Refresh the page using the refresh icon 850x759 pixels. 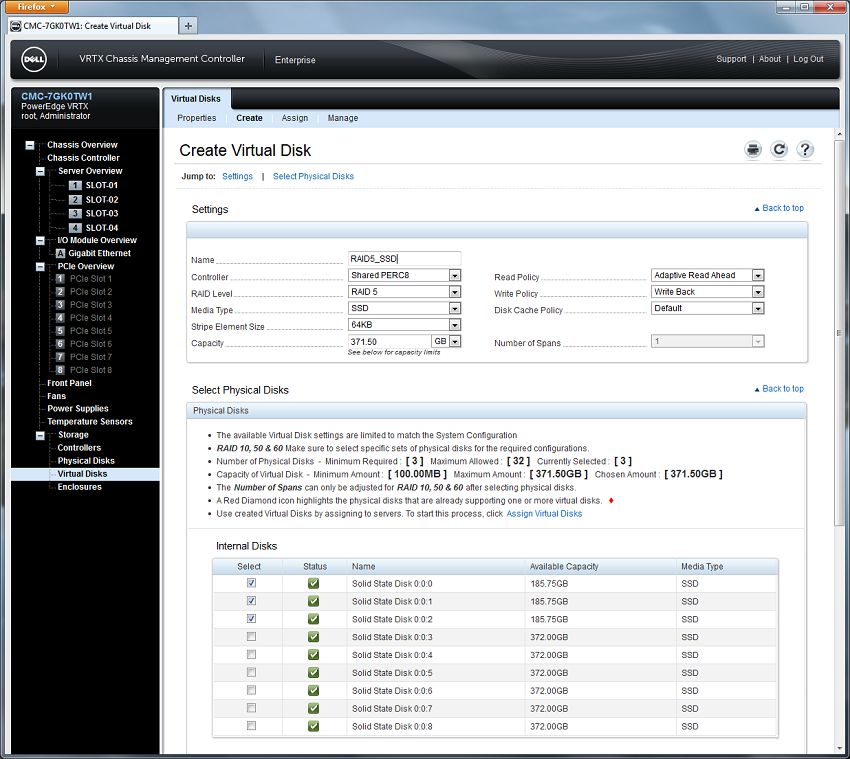[779, 149]
